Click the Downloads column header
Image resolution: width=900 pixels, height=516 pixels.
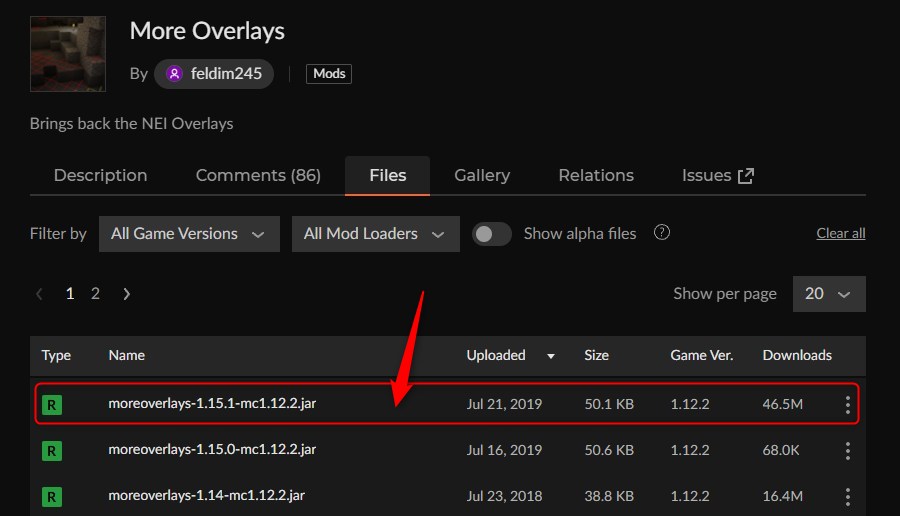pyautogui.click(x=797, y=355)
